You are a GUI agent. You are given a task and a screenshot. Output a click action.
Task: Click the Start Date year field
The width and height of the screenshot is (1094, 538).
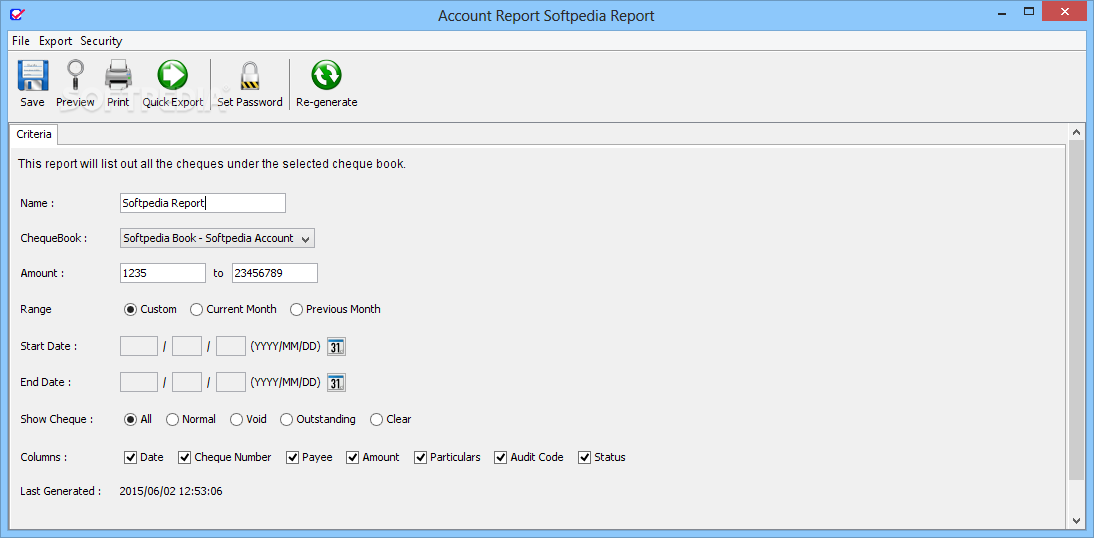click(139, 346)
